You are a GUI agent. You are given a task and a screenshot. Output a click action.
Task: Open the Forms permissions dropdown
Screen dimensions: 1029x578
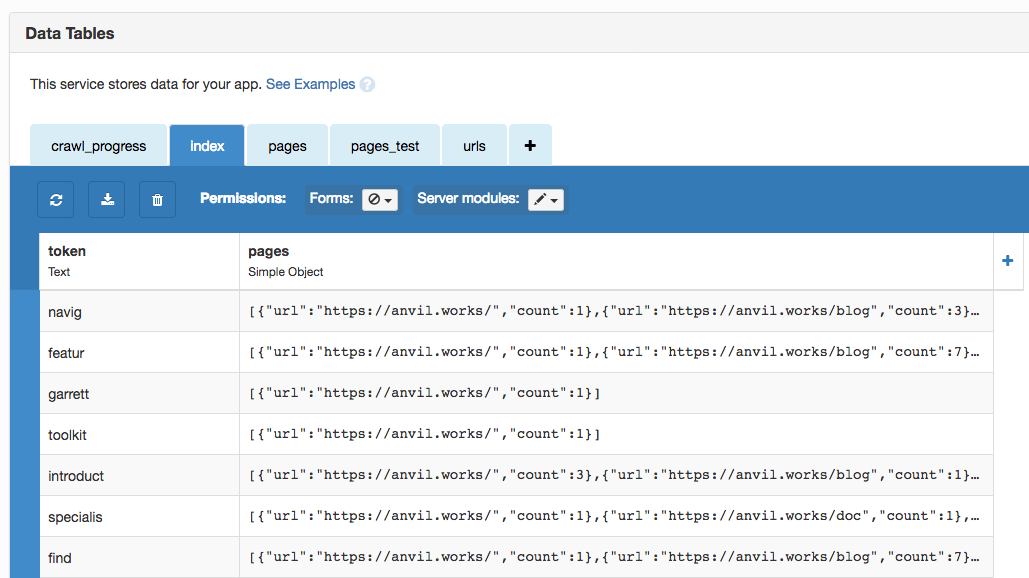coord(380,200)
